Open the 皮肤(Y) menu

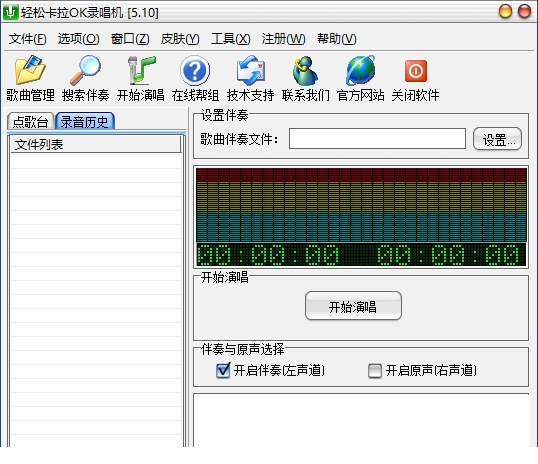[180, 39]
